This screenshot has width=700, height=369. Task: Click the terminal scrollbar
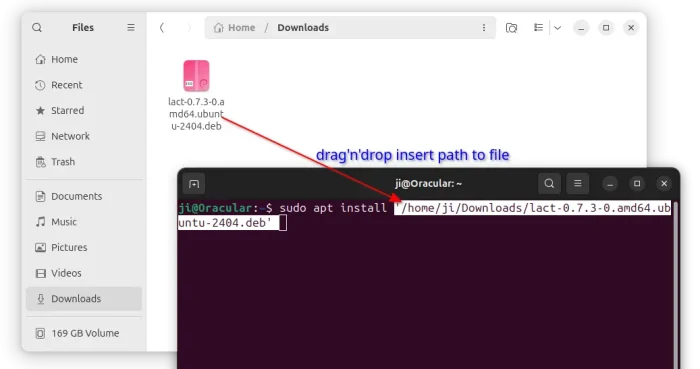click(x=676, y=286)
